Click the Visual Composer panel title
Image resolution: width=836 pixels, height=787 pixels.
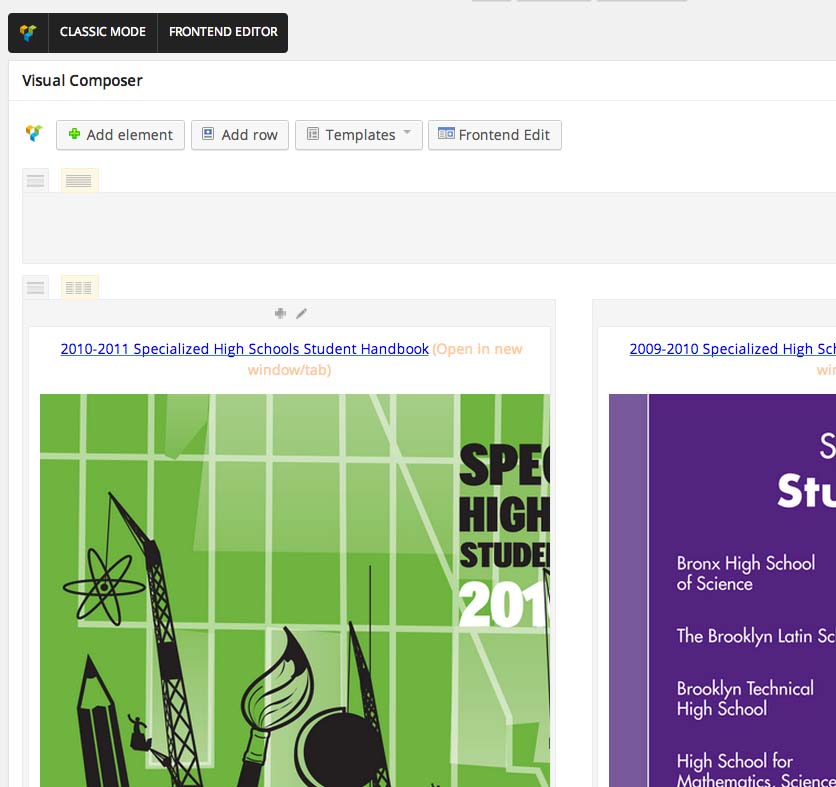click(x=82, y=81)
